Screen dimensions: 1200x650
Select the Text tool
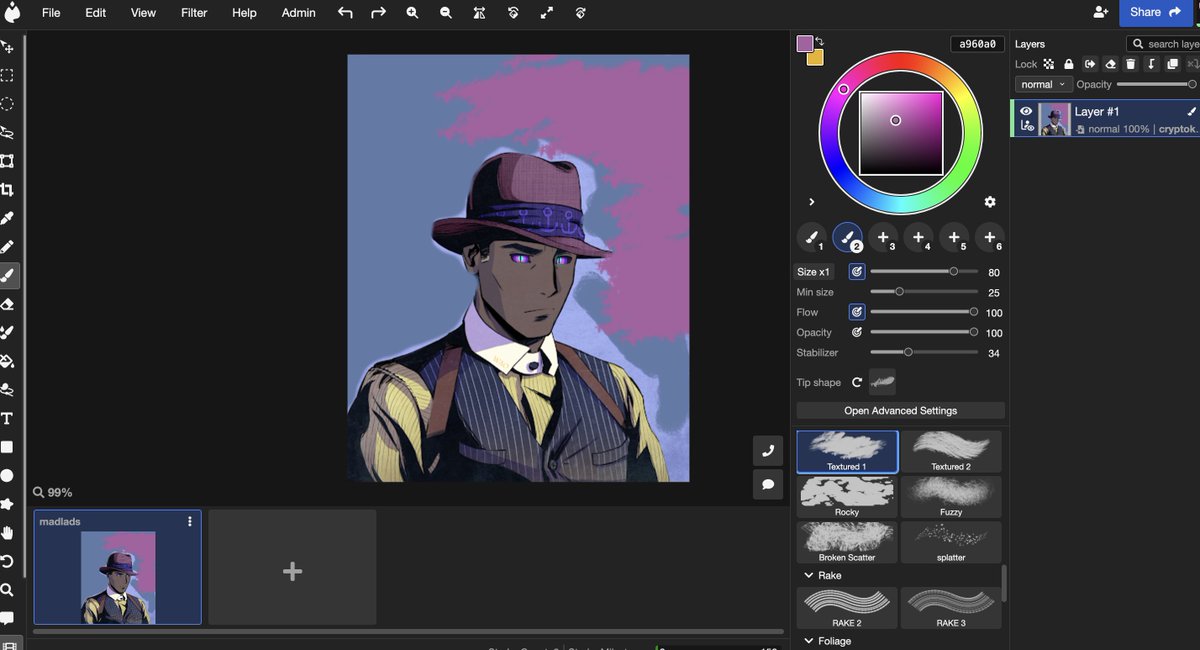(x=7, y=418)
